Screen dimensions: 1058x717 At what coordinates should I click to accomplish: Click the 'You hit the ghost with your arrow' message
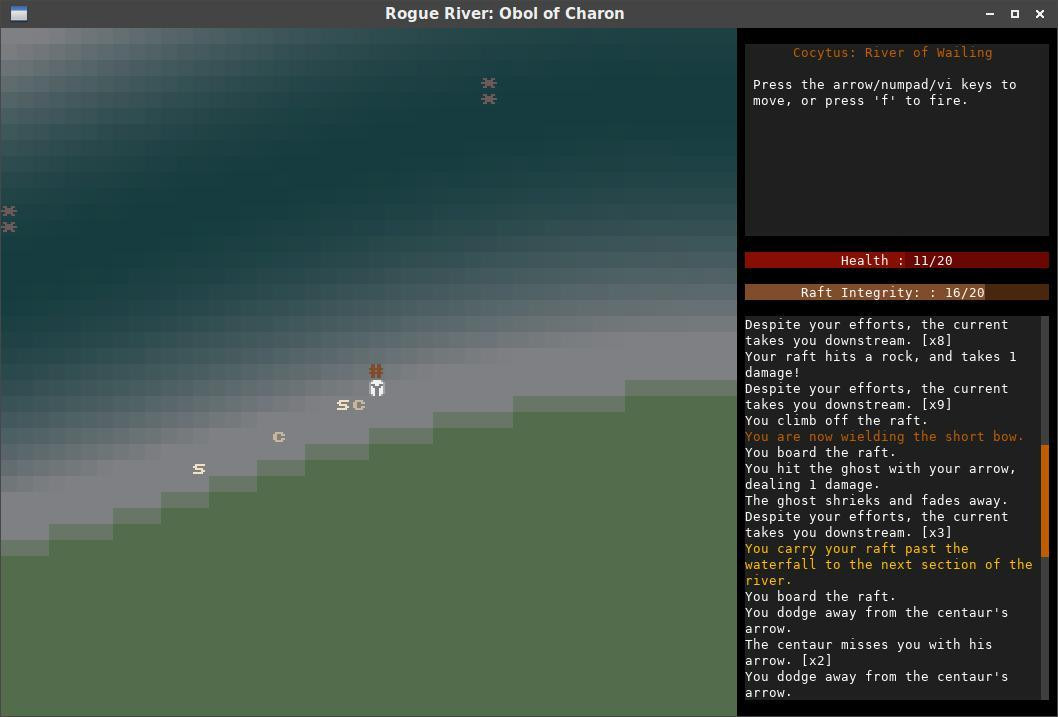point(880,476)
